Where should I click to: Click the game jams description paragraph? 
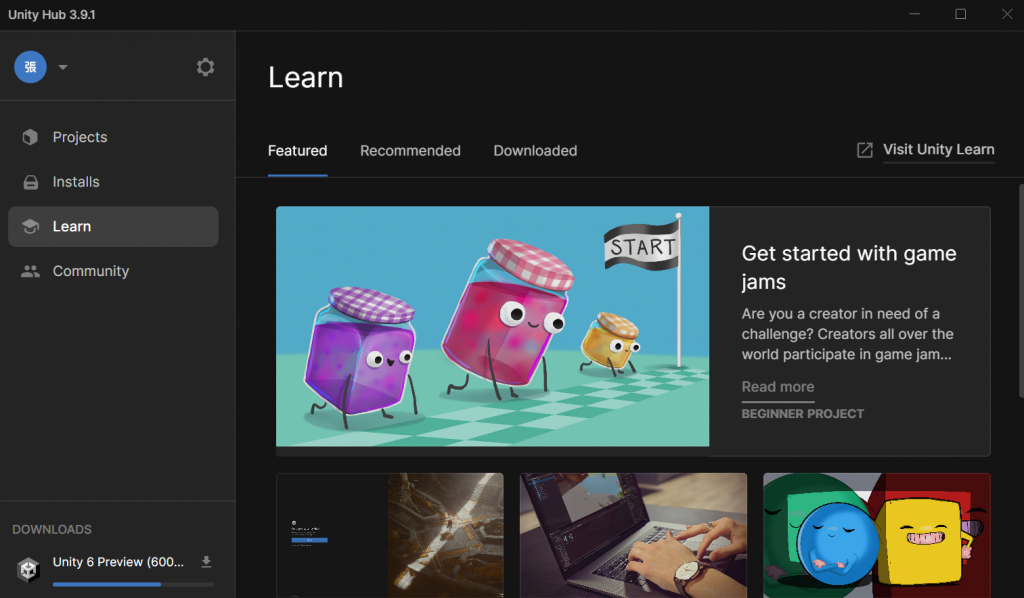pyautogui.click(x=847, y=334)
